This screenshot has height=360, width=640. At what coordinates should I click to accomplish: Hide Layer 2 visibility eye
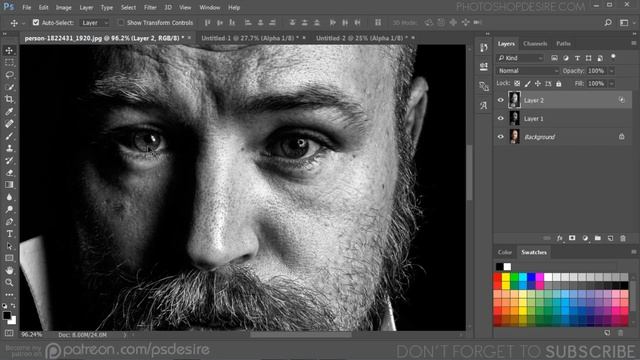point(501,100)
